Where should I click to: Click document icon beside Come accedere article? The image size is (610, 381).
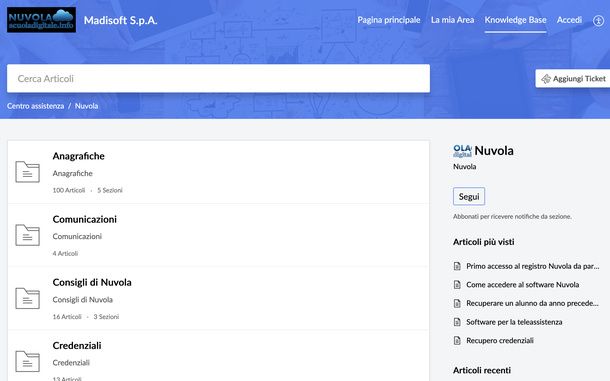457,285
